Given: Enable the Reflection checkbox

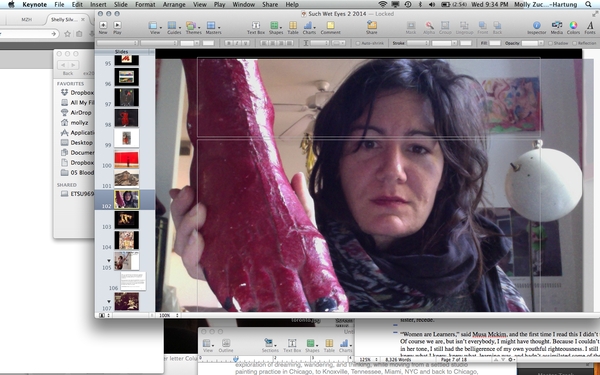Looking at the screenshot, I should 574,43.
